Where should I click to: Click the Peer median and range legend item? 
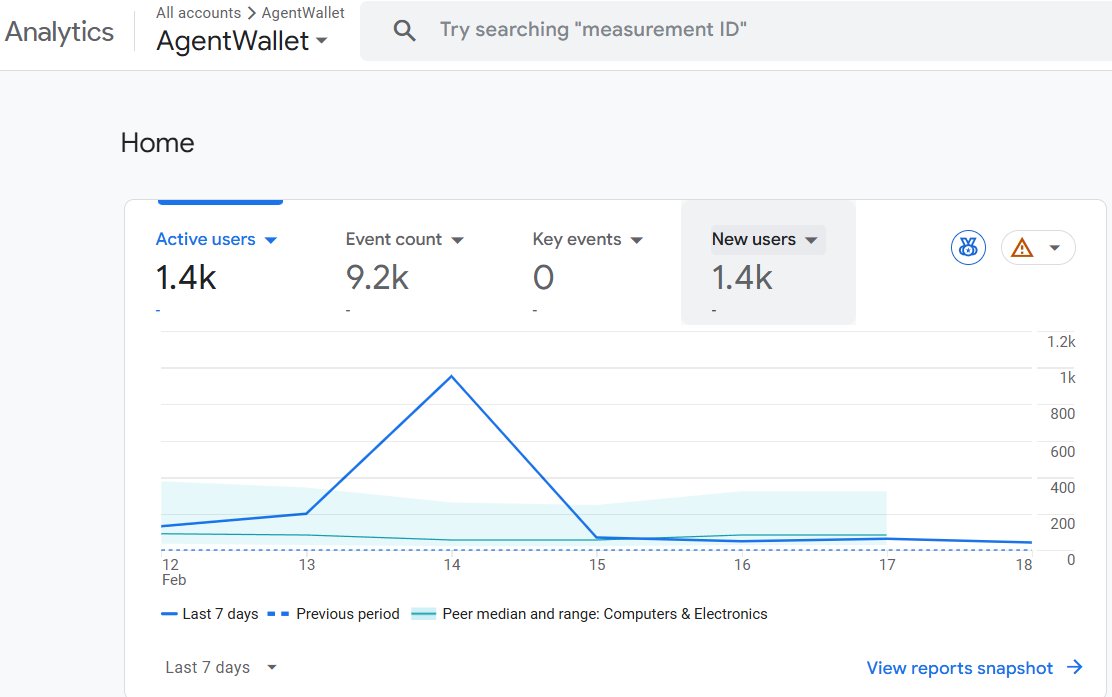click(589, 614)
